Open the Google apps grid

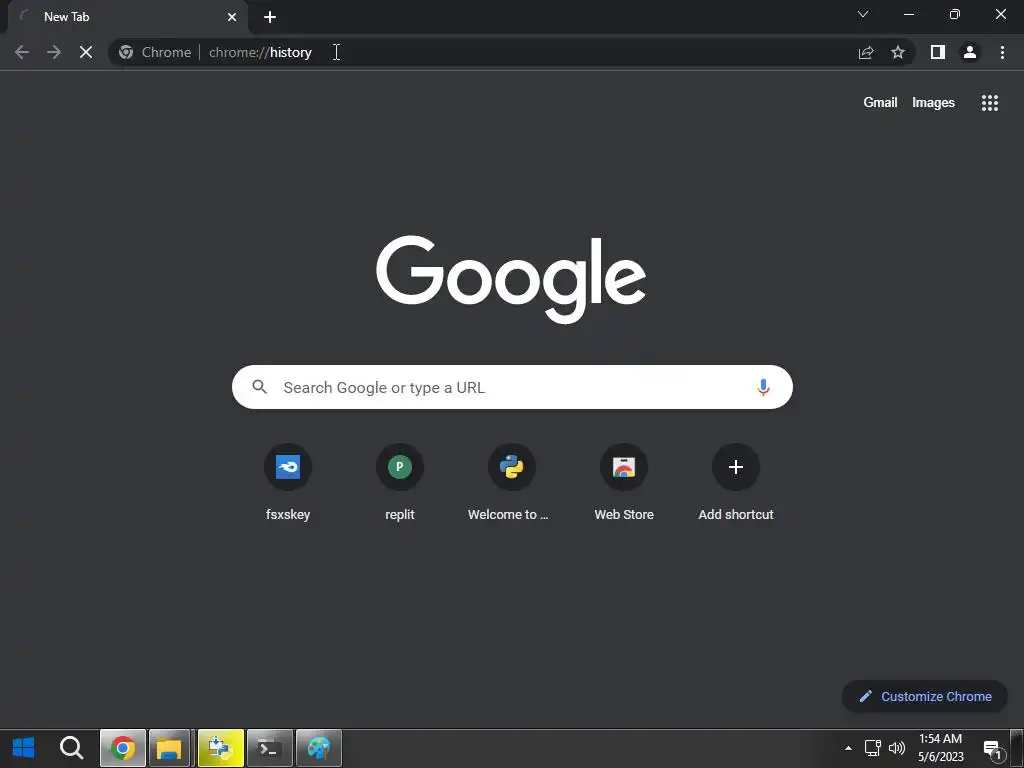[x=990, y=103]
